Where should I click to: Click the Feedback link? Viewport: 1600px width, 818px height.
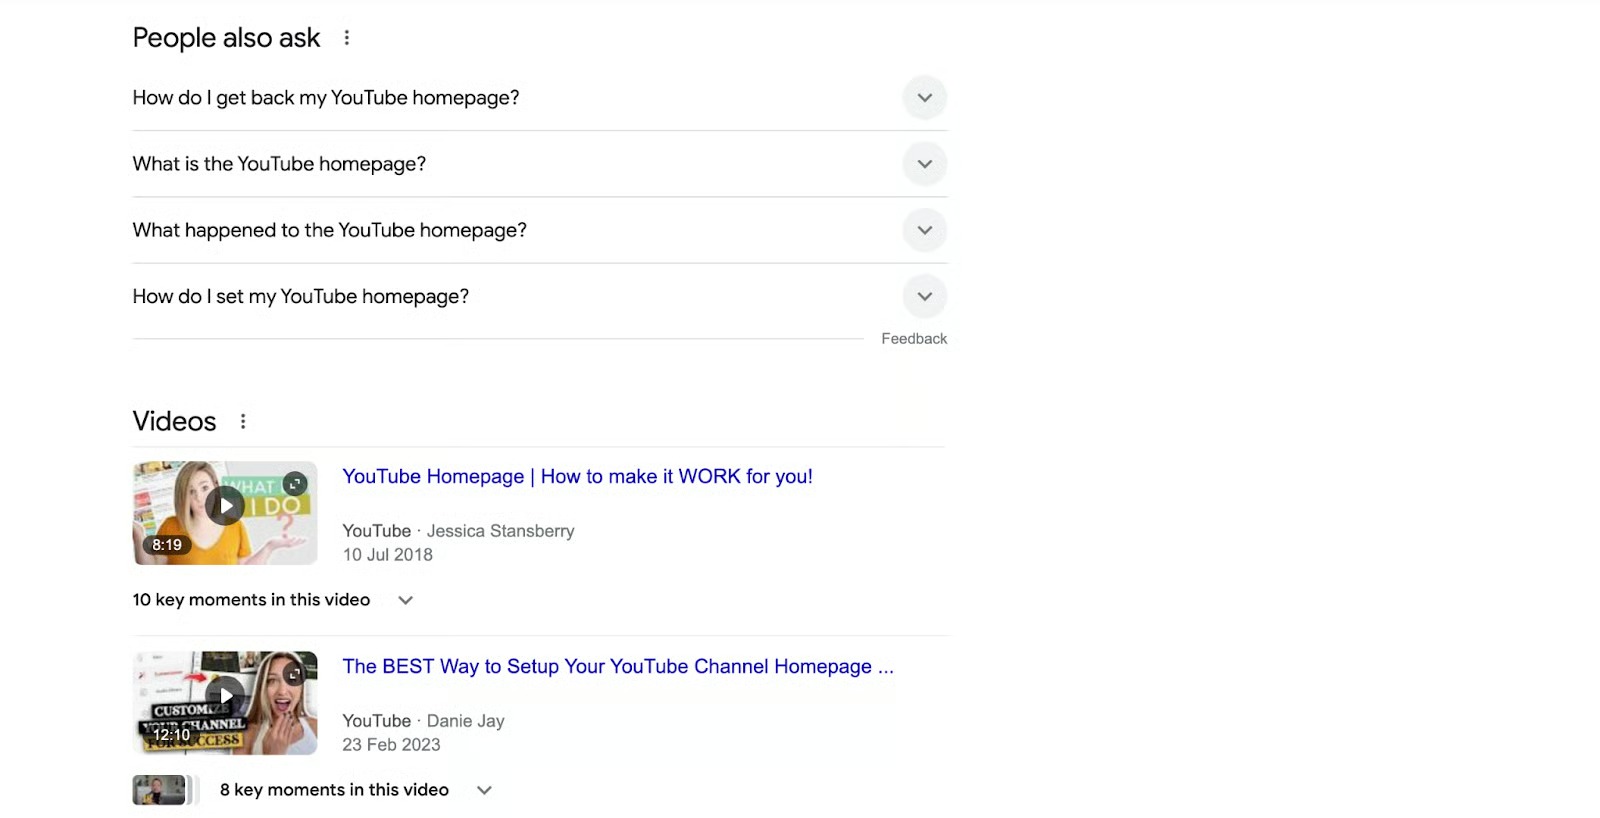(x=913, y=339)
